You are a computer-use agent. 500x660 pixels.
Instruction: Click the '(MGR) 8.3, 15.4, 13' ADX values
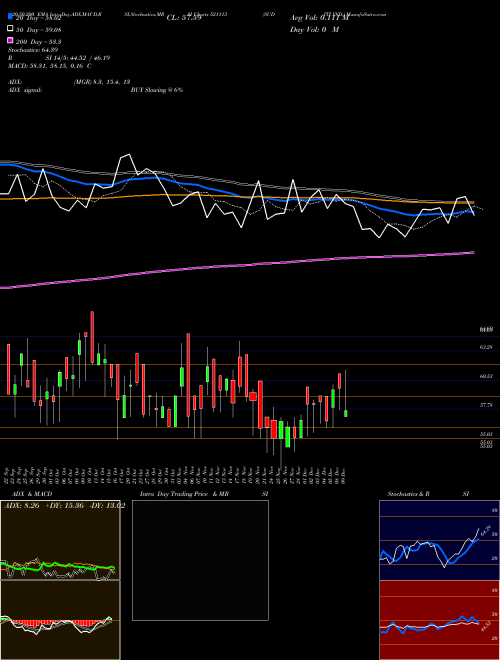[x=102, y=82]
